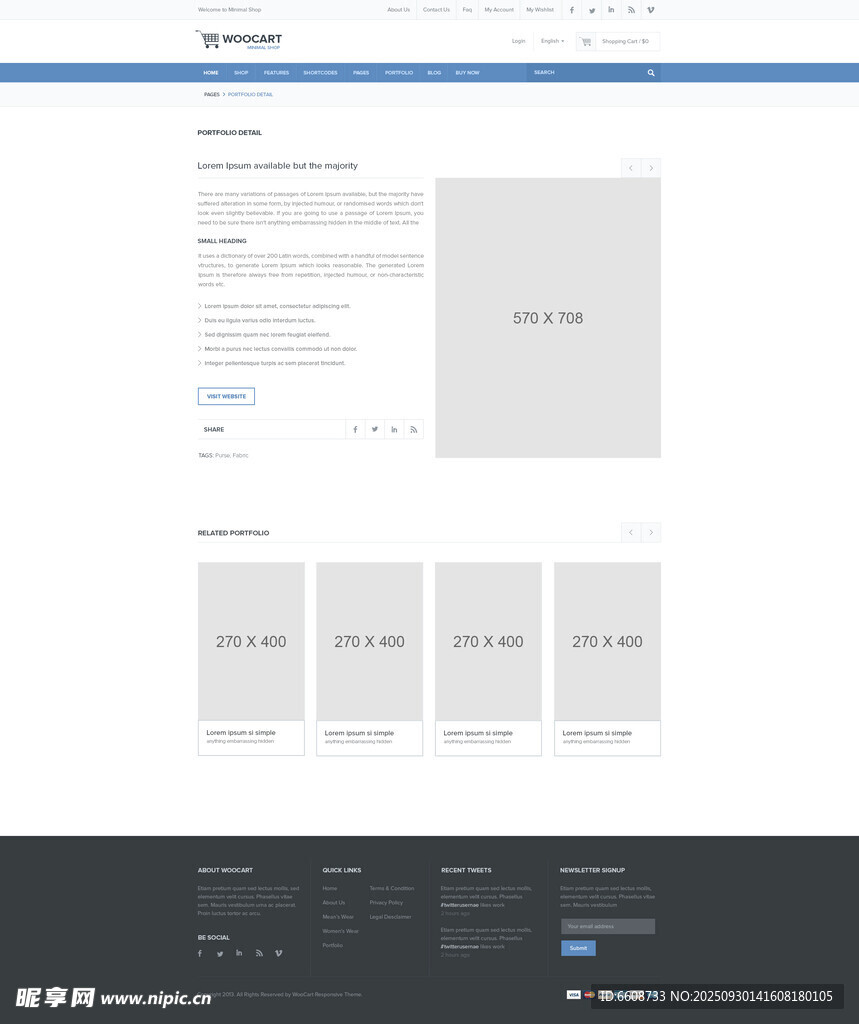Open footer link Women's Wear
Screen dimensions: 859x1024
click(340, 931)
